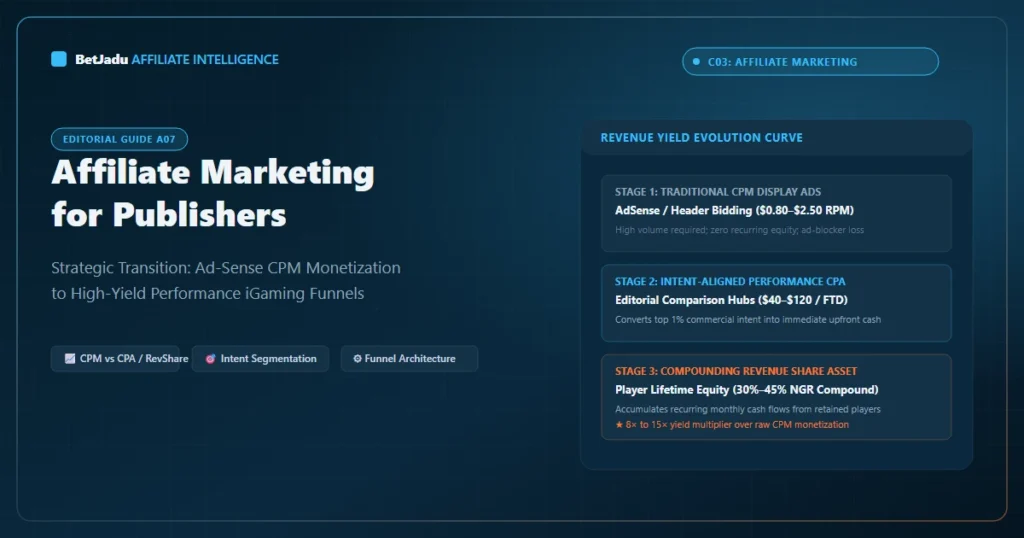Select Stage 3: Compounding Revenue Share Asset label
This screenshot has height=538, width=1024.
736,371
